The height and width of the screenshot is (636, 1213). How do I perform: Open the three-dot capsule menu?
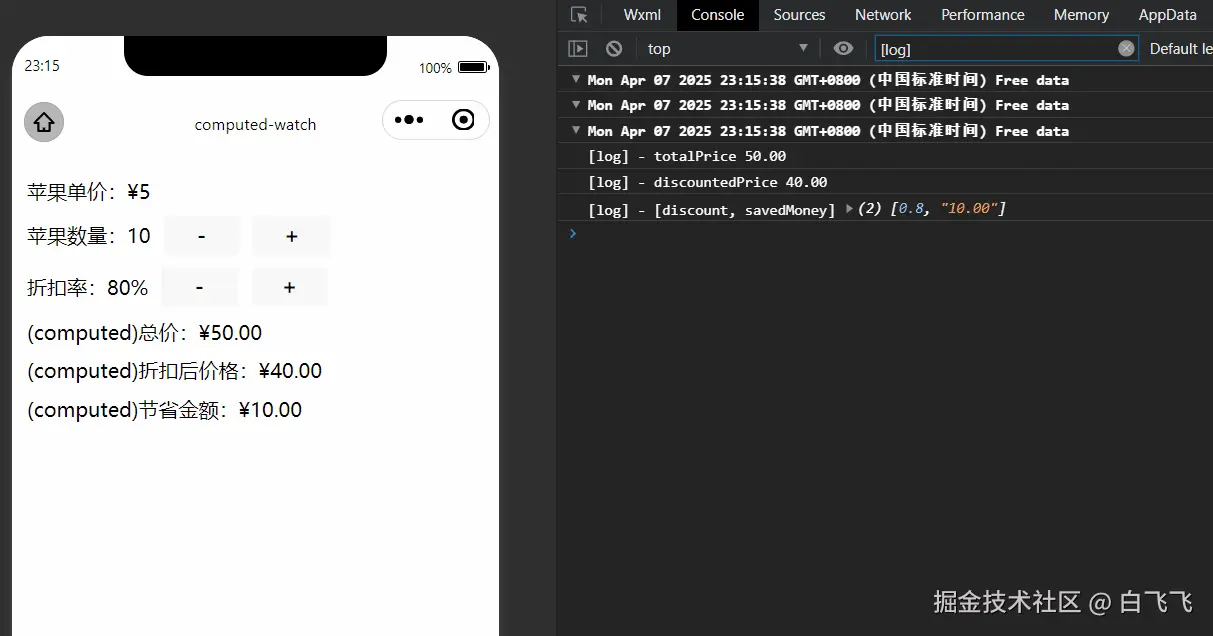(409, 120)
